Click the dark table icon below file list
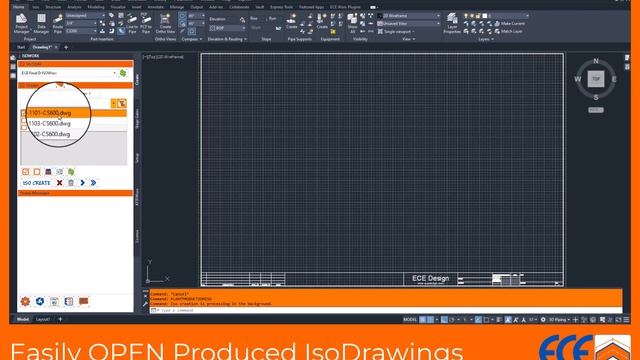The image size is (640, 360). coord(48,172)
